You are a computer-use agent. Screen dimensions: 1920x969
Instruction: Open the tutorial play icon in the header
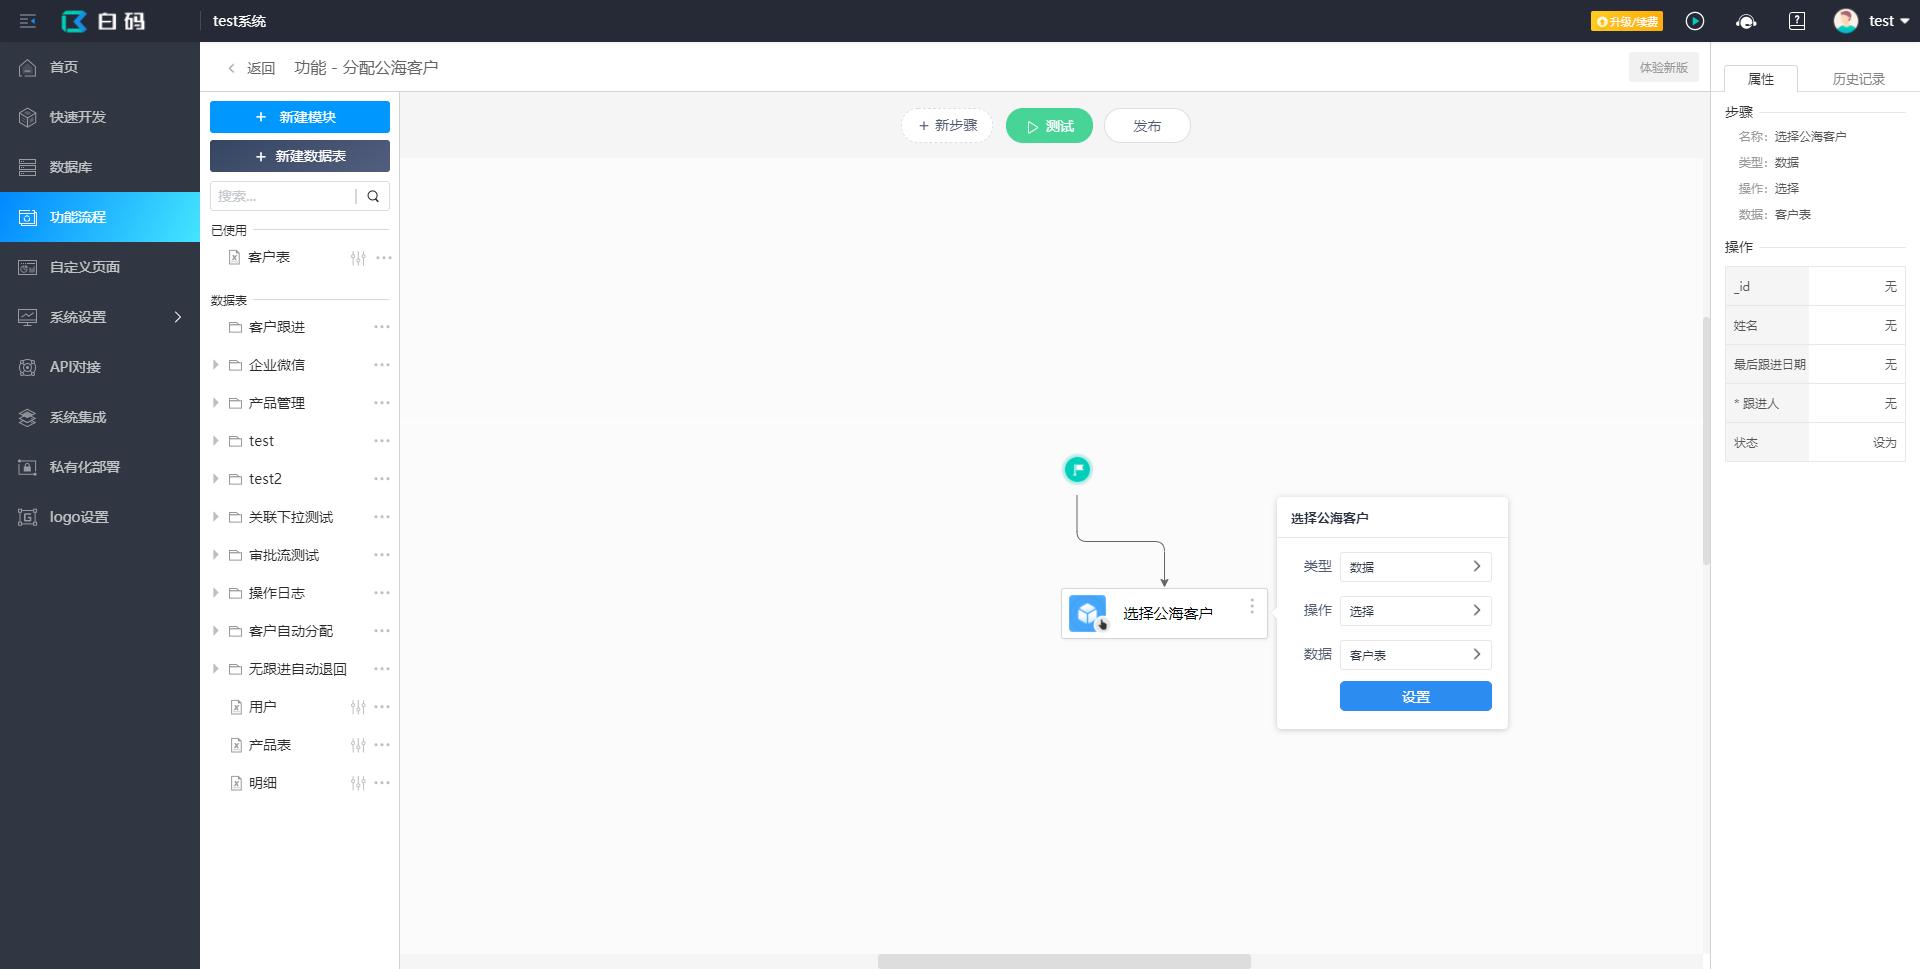pos(1695,21)
